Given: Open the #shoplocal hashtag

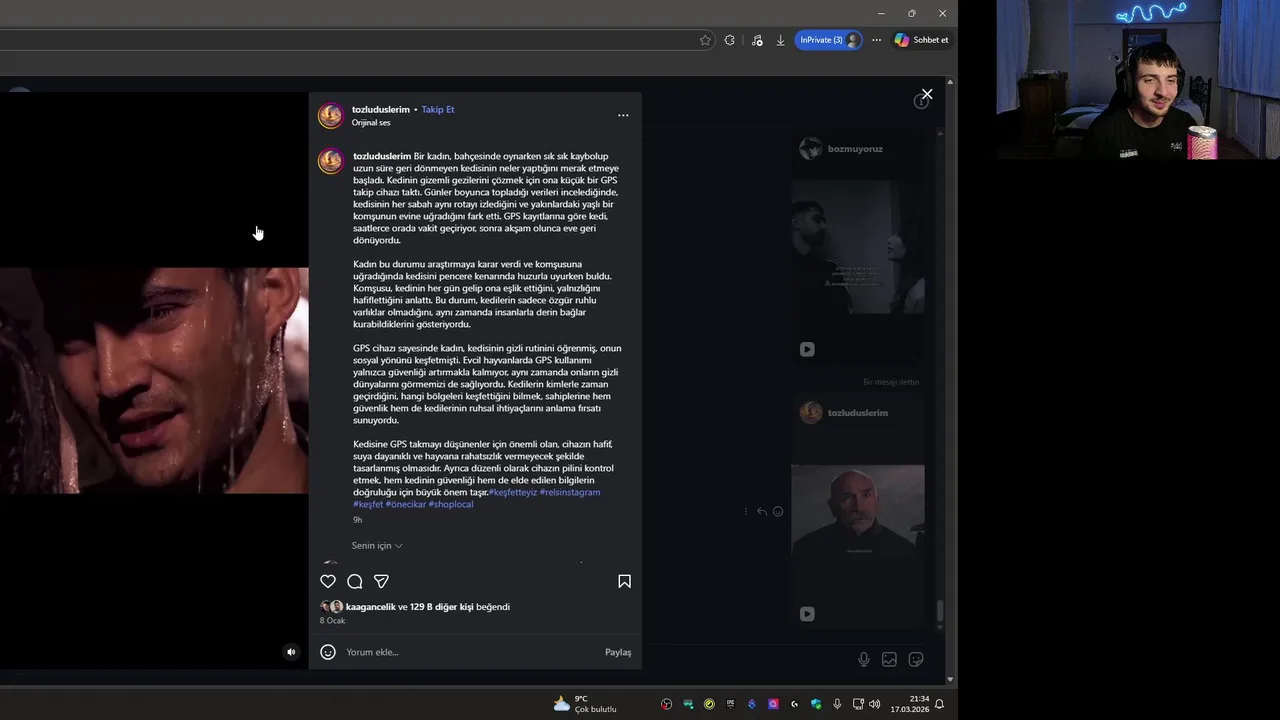Looking at the screenshot, I should click(451, 504).
